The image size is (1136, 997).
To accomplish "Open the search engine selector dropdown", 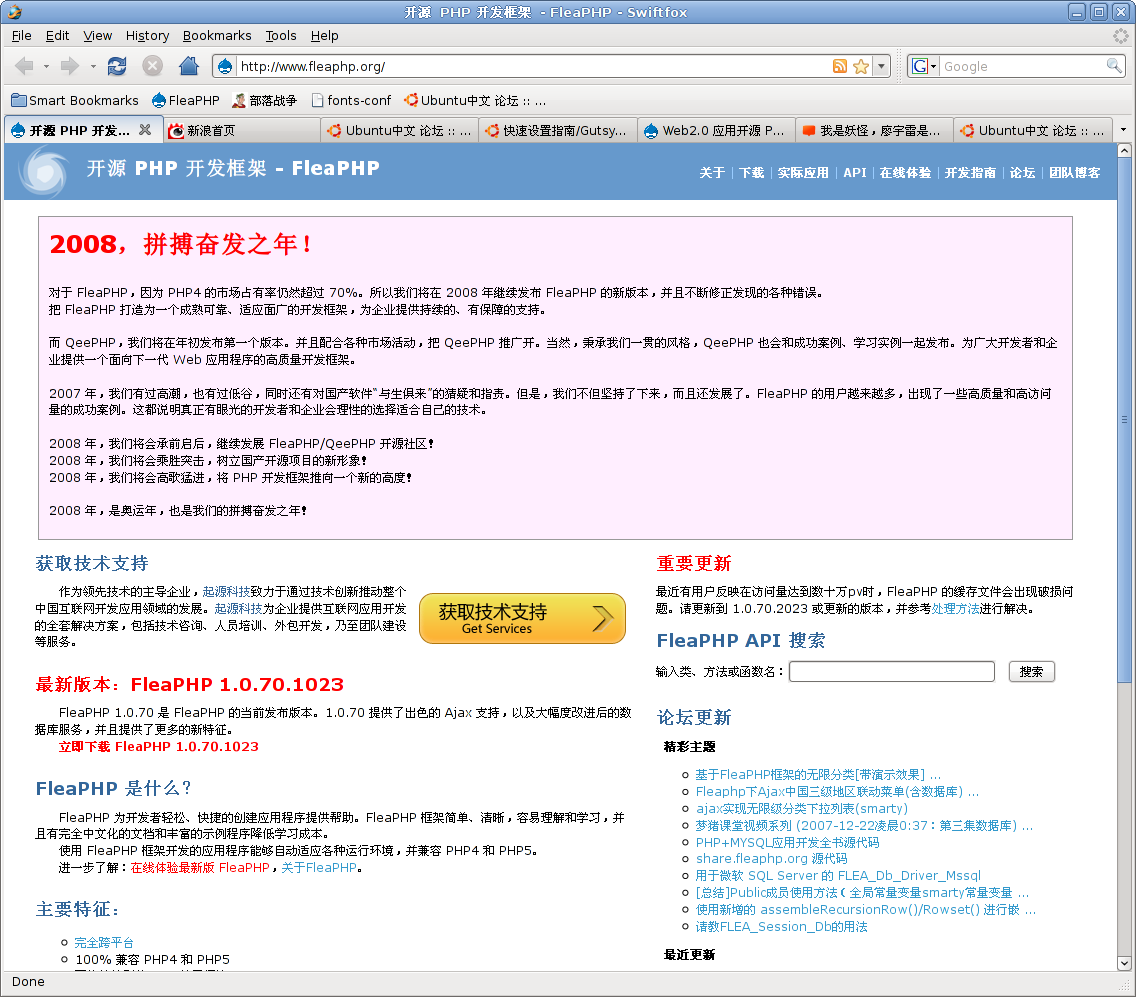I will [924, 67].
